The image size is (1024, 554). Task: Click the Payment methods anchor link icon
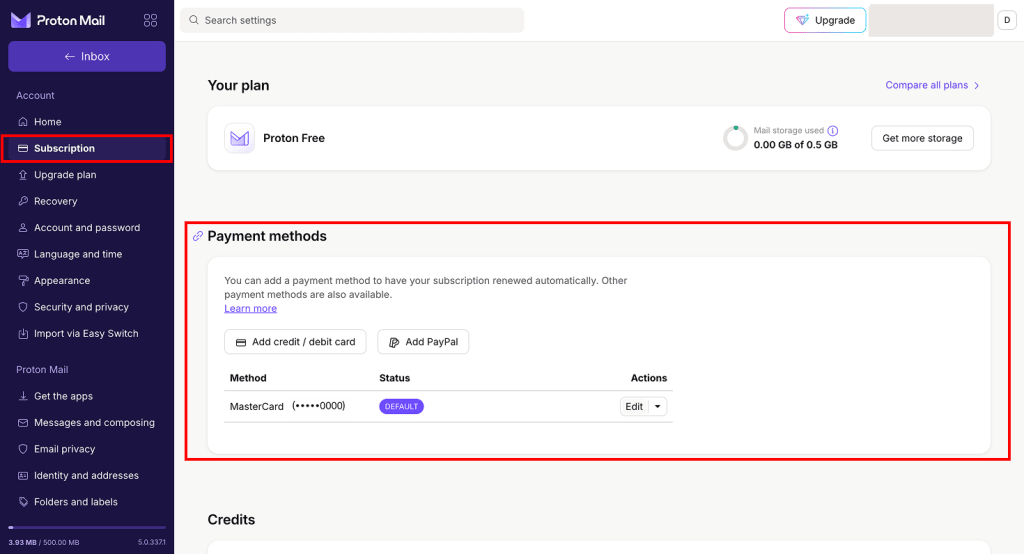198,236
